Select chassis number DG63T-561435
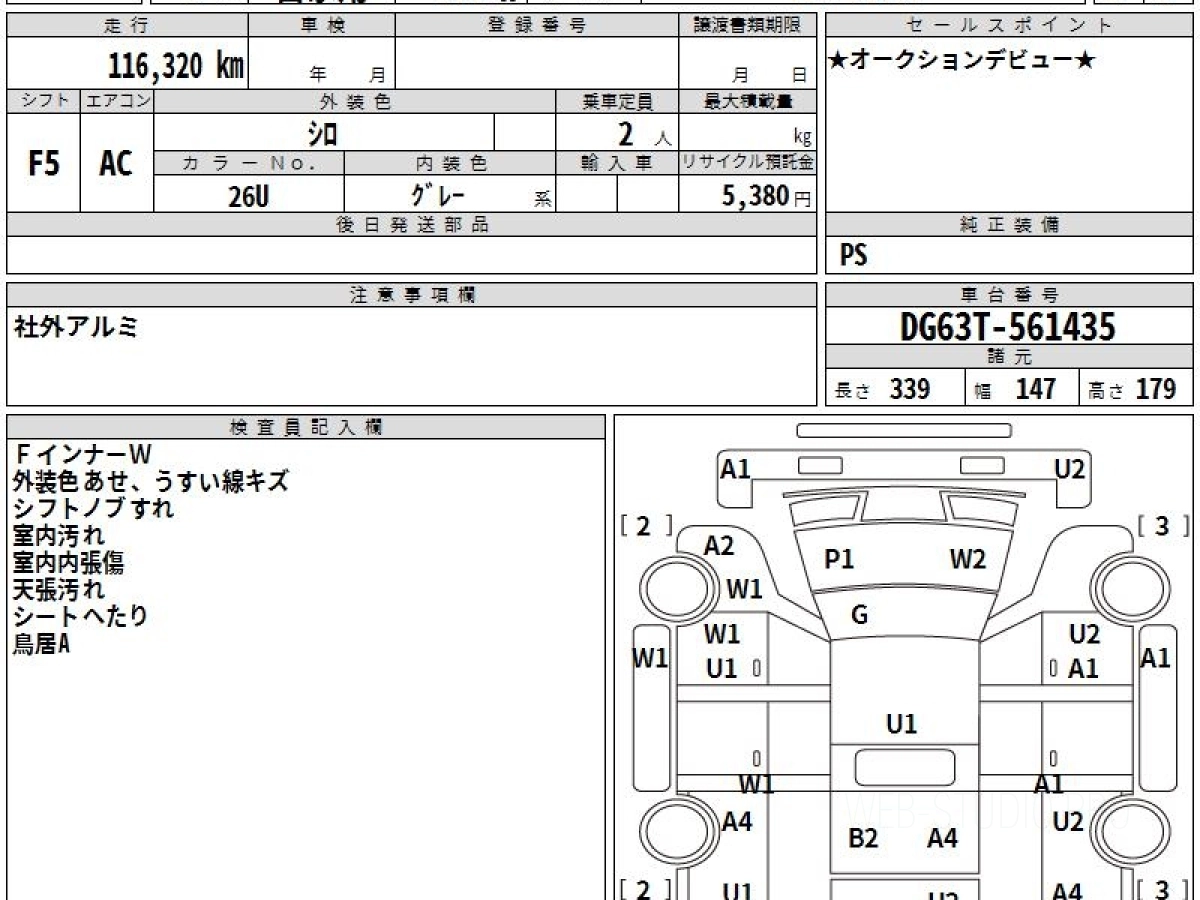The image size is (1200, 900). pyautogui.click(x=1008, y=326)
